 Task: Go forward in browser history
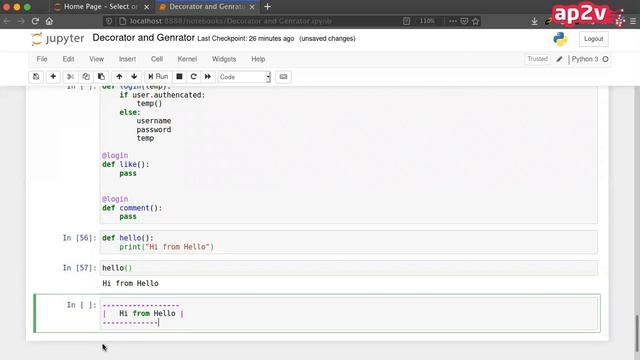pos(21,21)
